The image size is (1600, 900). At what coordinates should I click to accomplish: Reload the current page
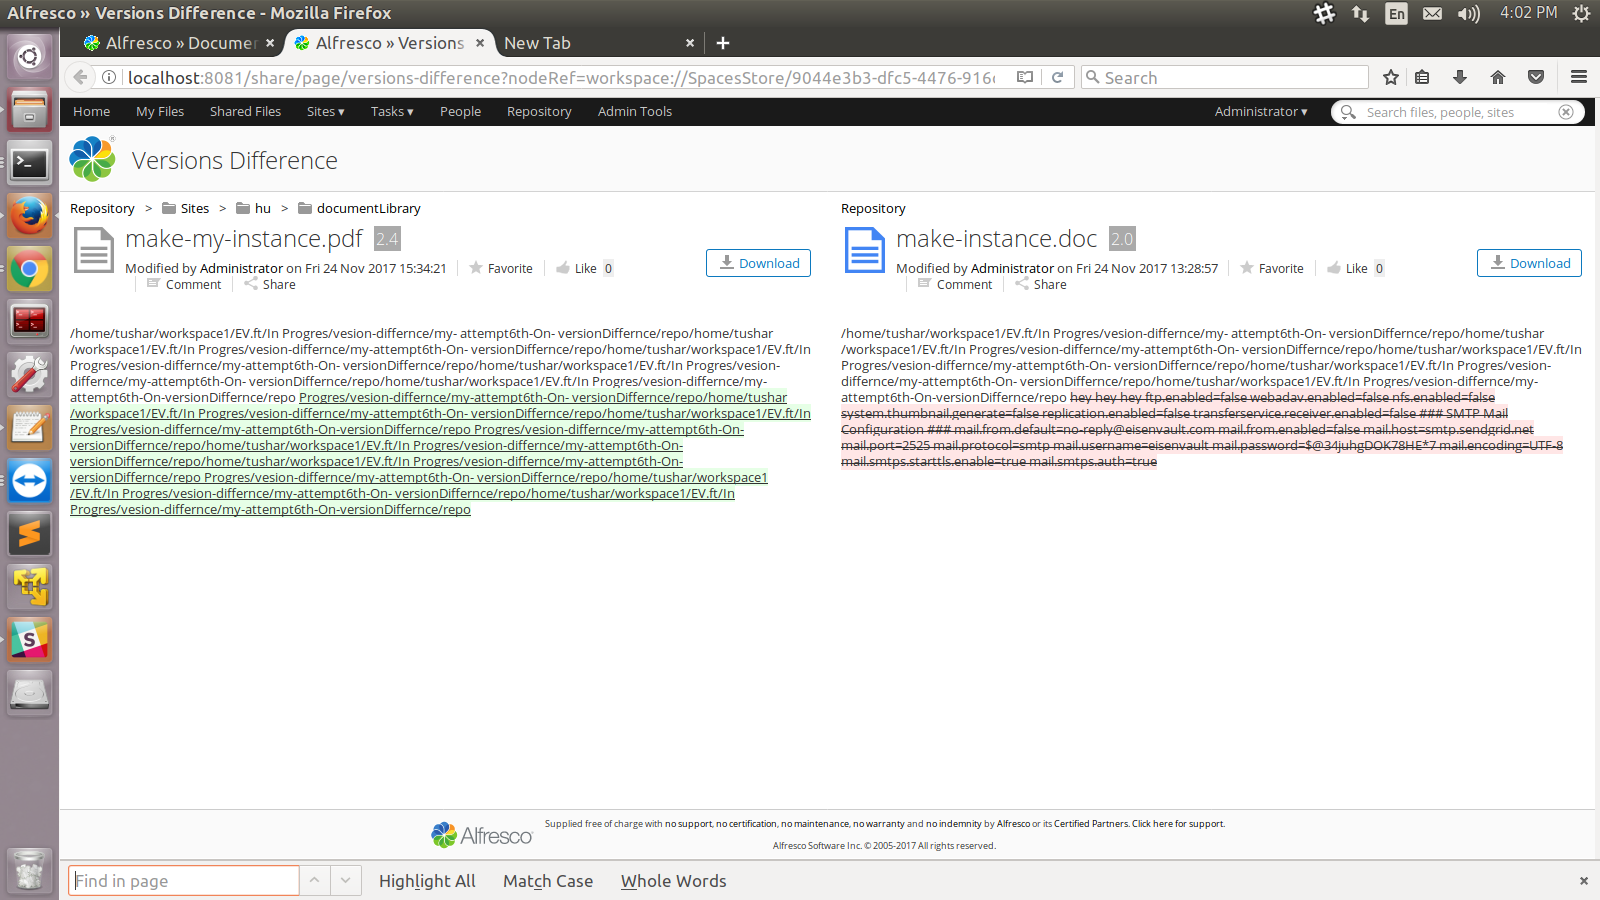point(1057,77)
